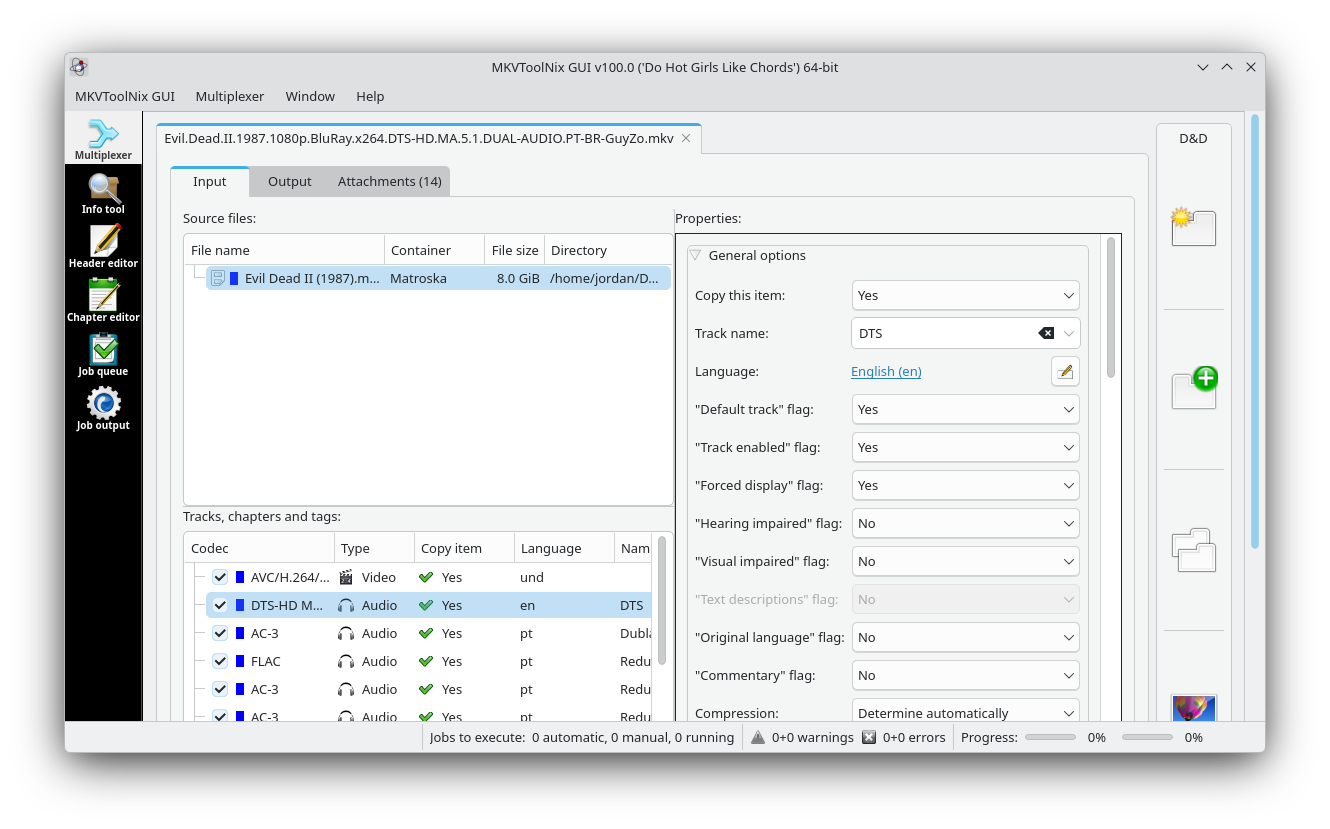Click the headphones icon in DTS-HD row

point(346,605)
